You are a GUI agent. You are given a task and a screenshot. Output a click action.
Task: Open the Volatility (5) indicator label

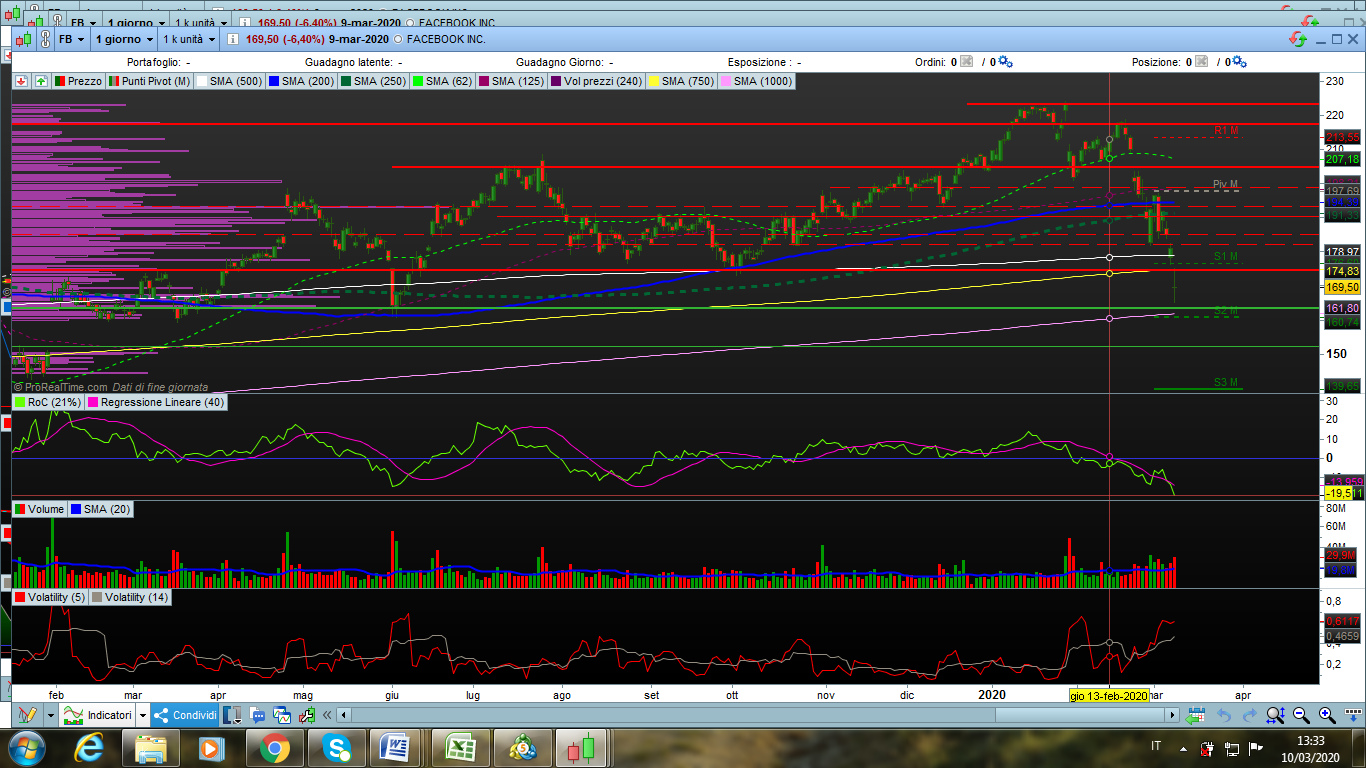point(56,597)
